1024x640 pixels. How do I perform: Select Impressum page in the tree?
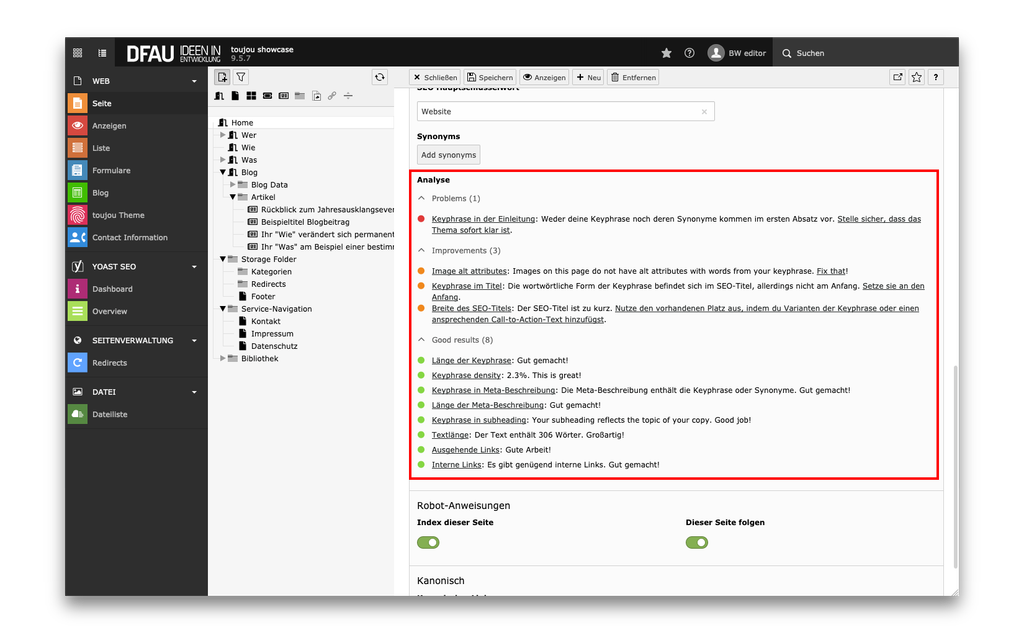coord(272,334)
